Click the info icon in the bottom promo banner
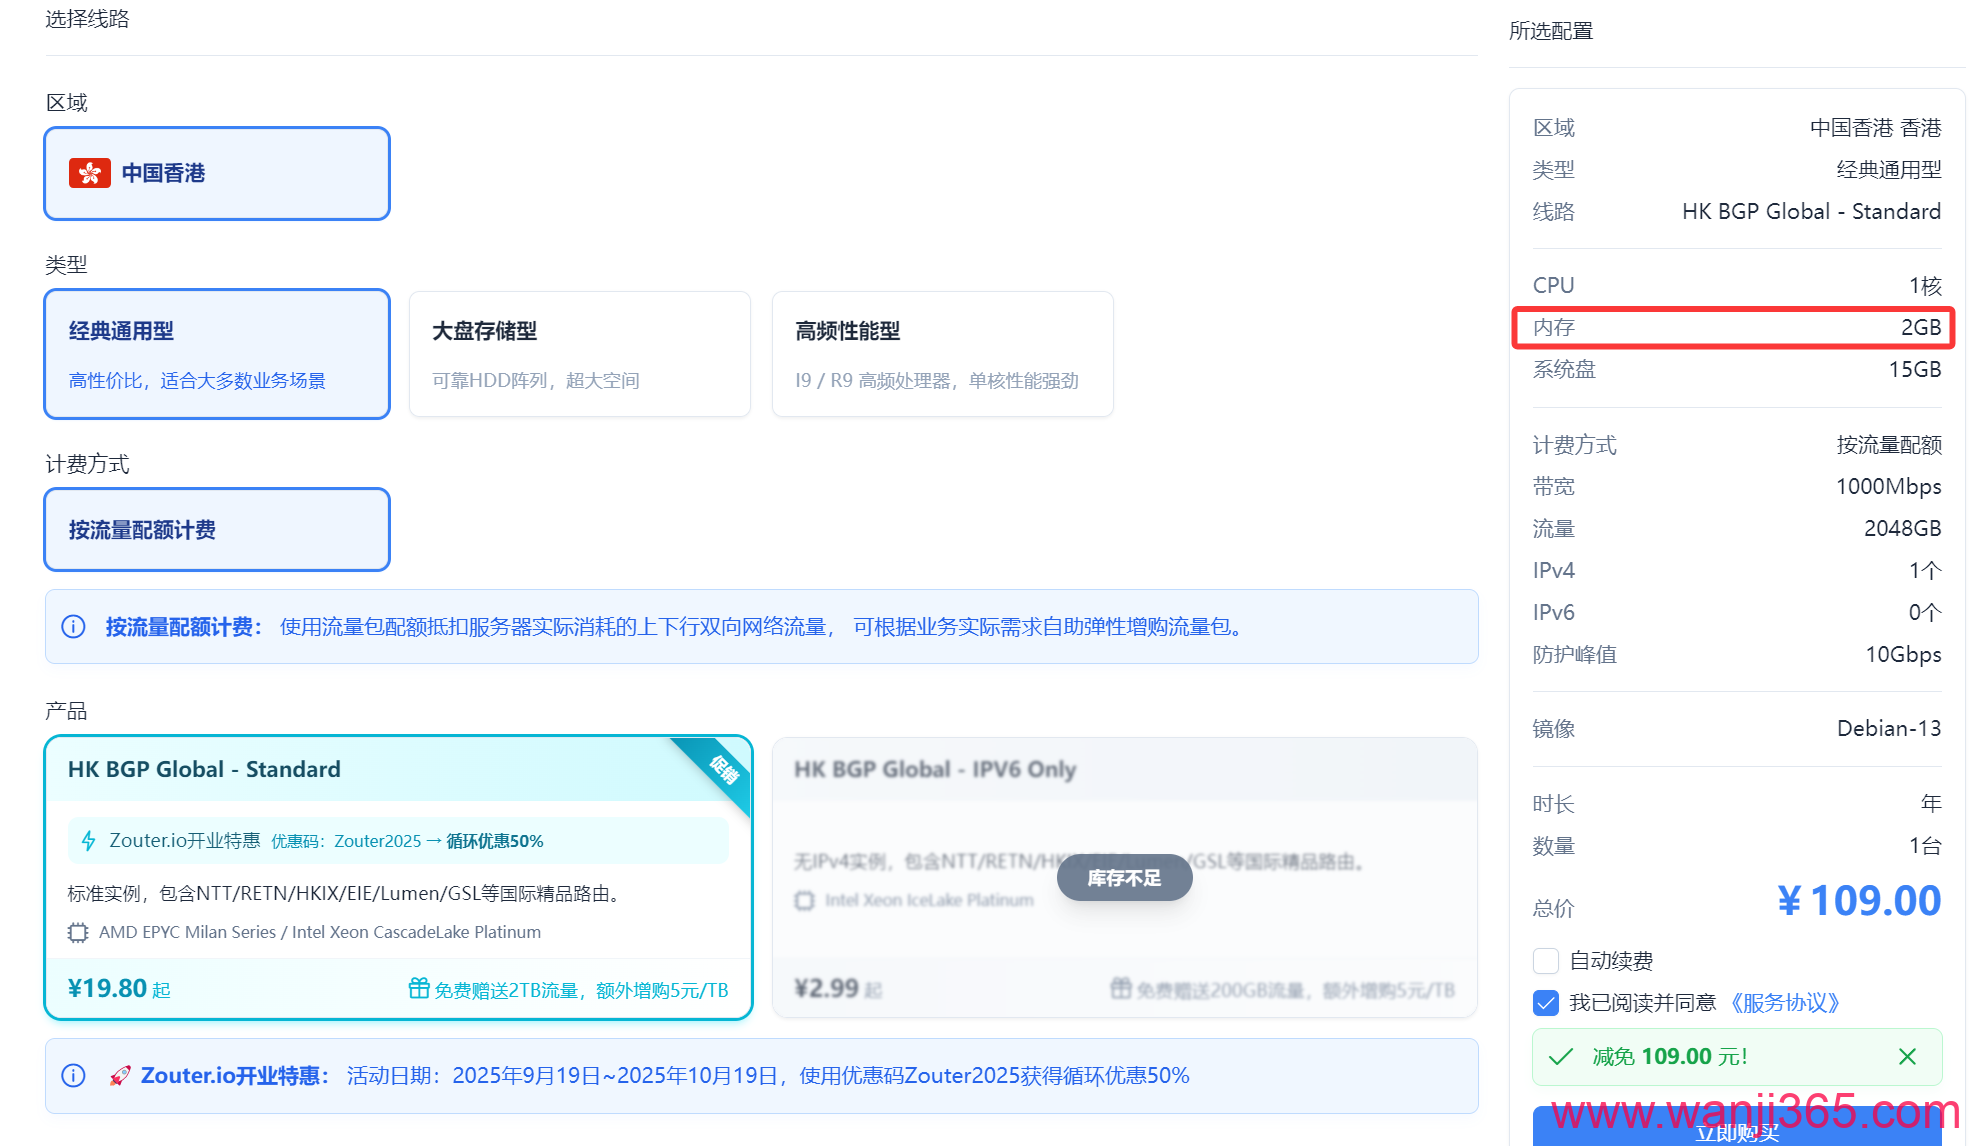Viewport: 1969px width, 1146px height. click(73, 1076)
